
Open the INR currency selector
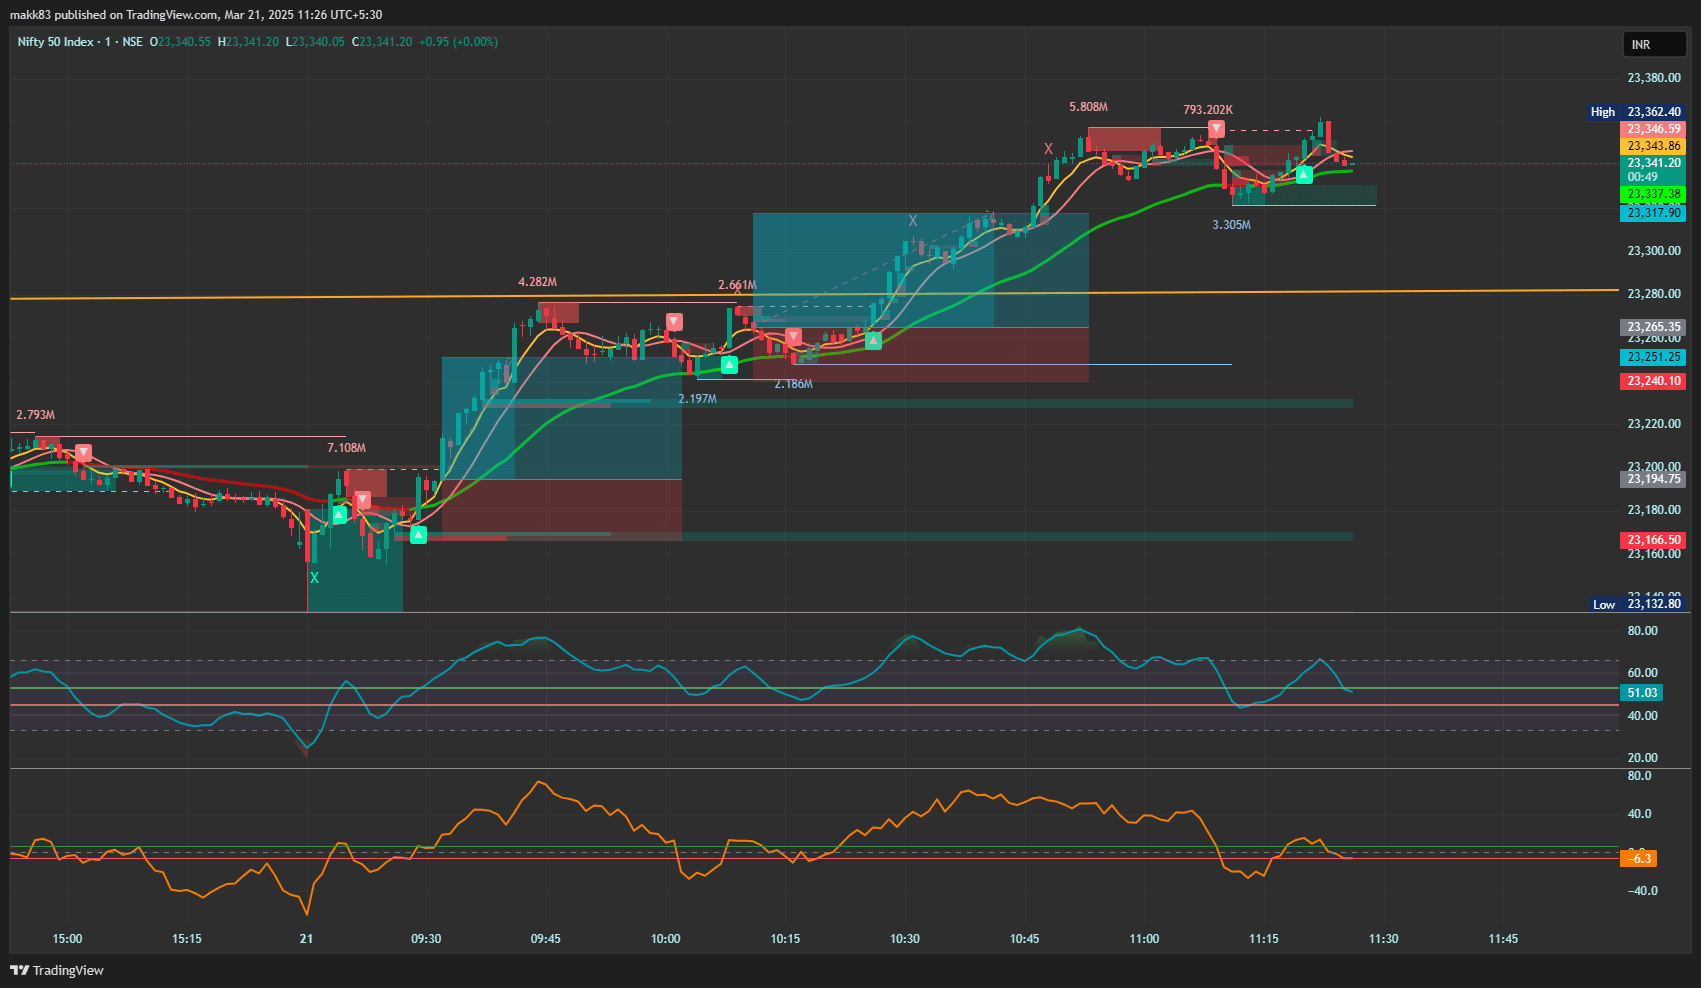tap(1654, 45)
